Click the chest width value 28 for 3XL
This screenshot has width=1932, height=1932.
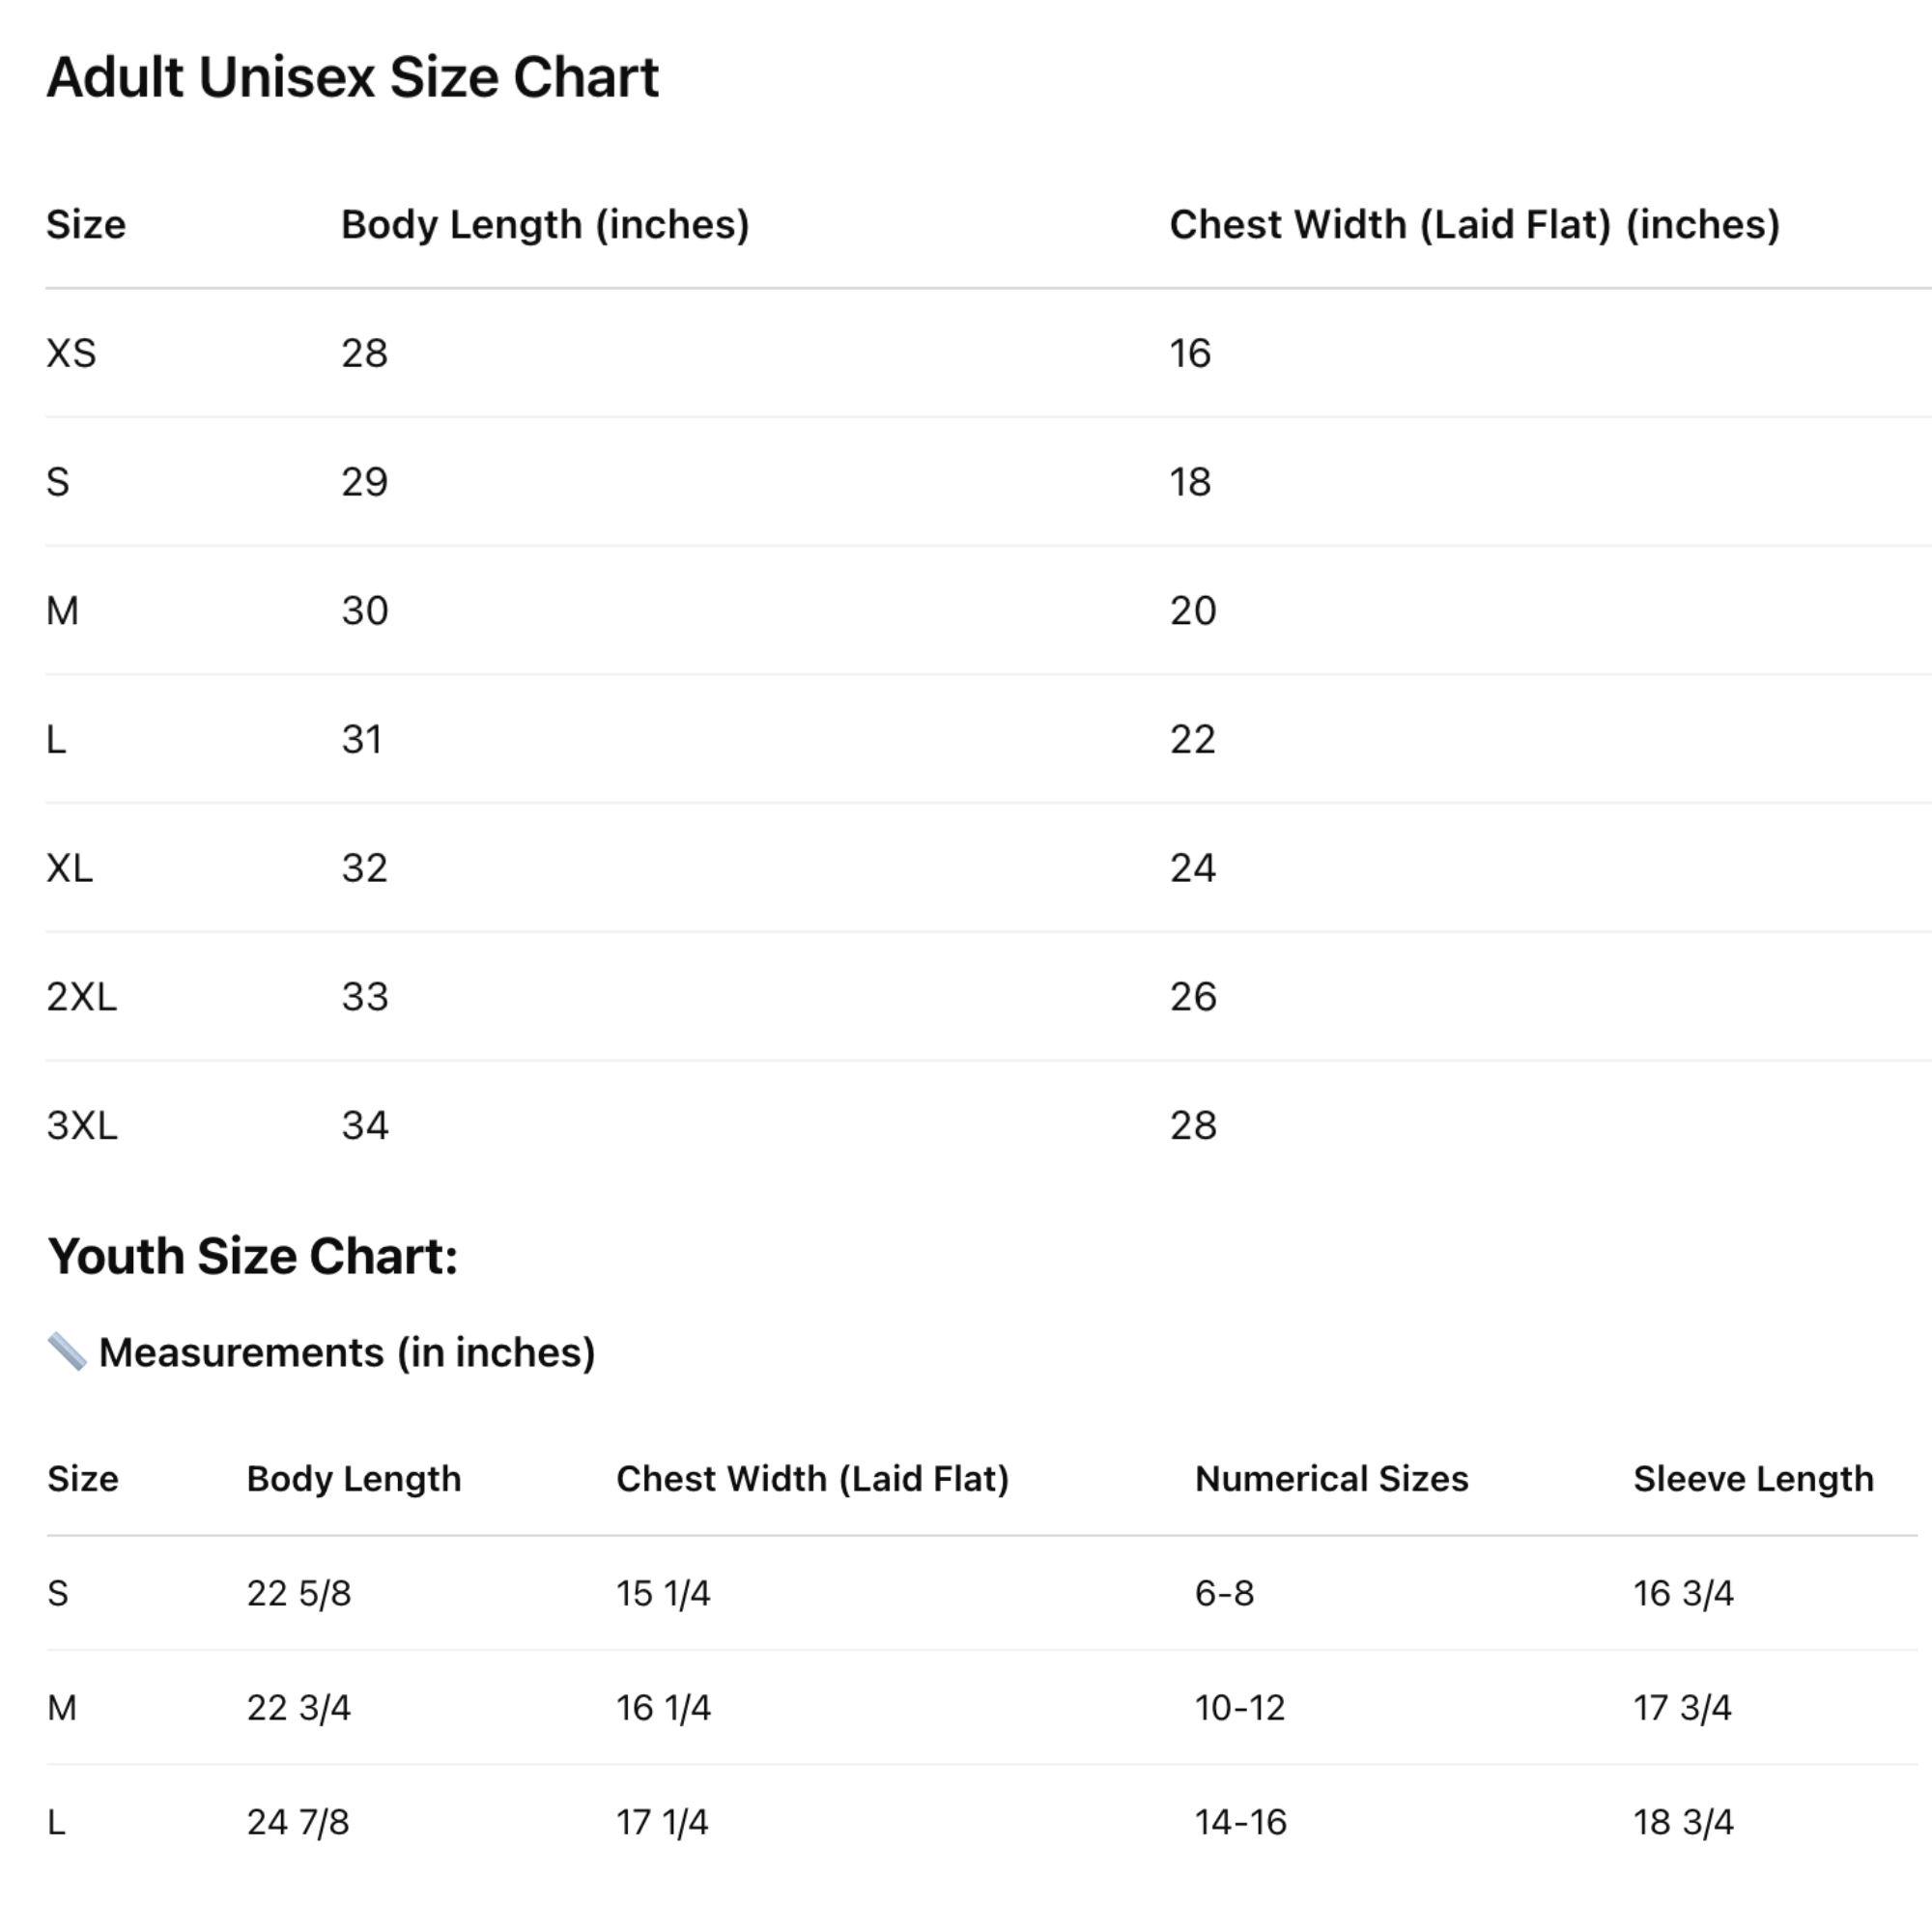pyautogui.click(x=1193, y=1126)
